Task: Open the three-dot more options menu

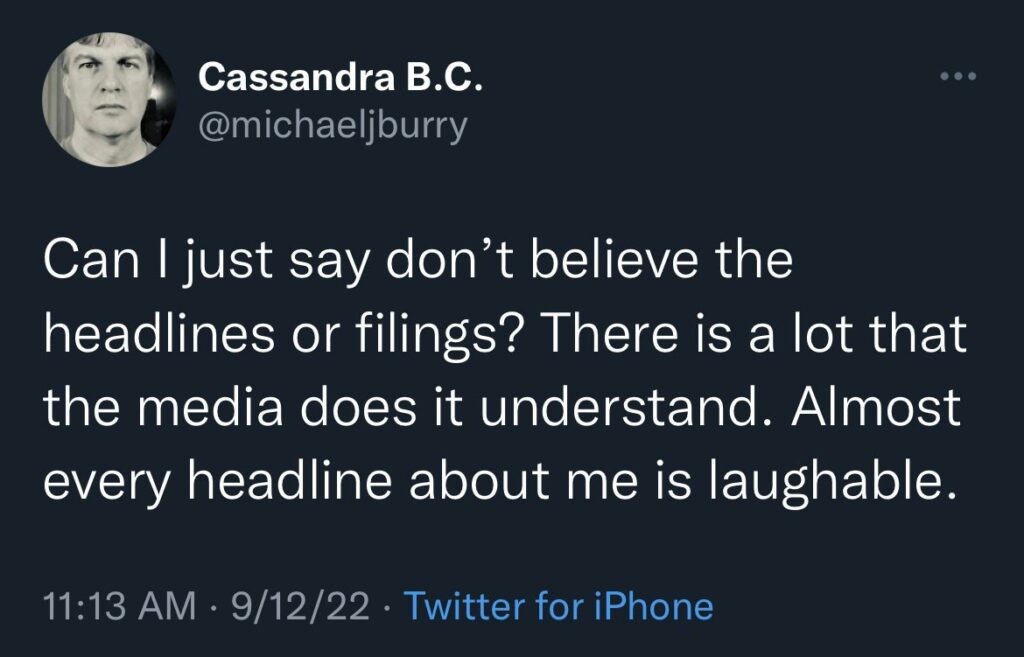Action: pos(956,78)
